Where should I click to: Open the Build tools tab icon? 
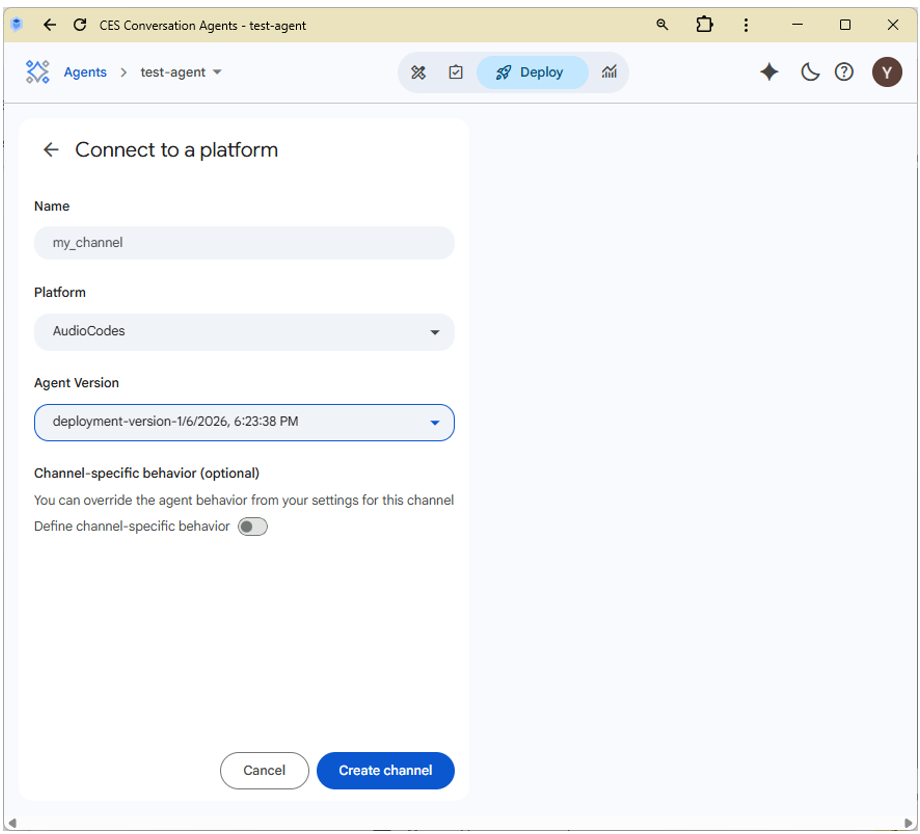coord(419,72)
